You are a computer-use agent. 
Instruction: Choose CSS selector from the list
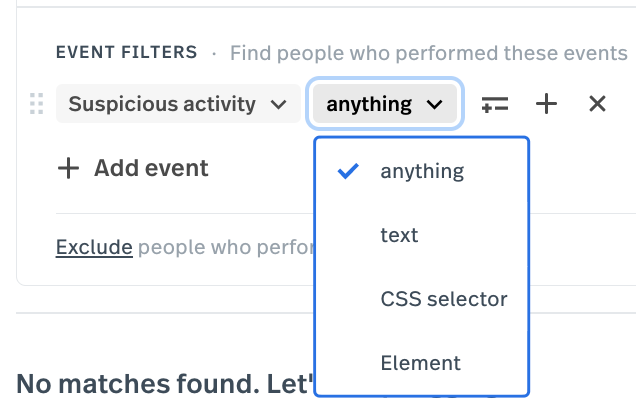[x=421, y=299]
